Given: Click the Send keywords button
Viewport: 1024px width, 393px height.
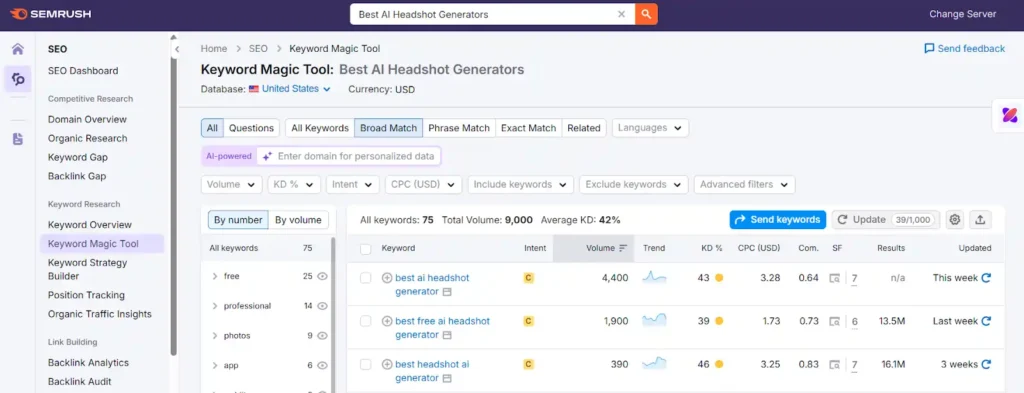Looking at the screenshot, I should pos(777,220).
